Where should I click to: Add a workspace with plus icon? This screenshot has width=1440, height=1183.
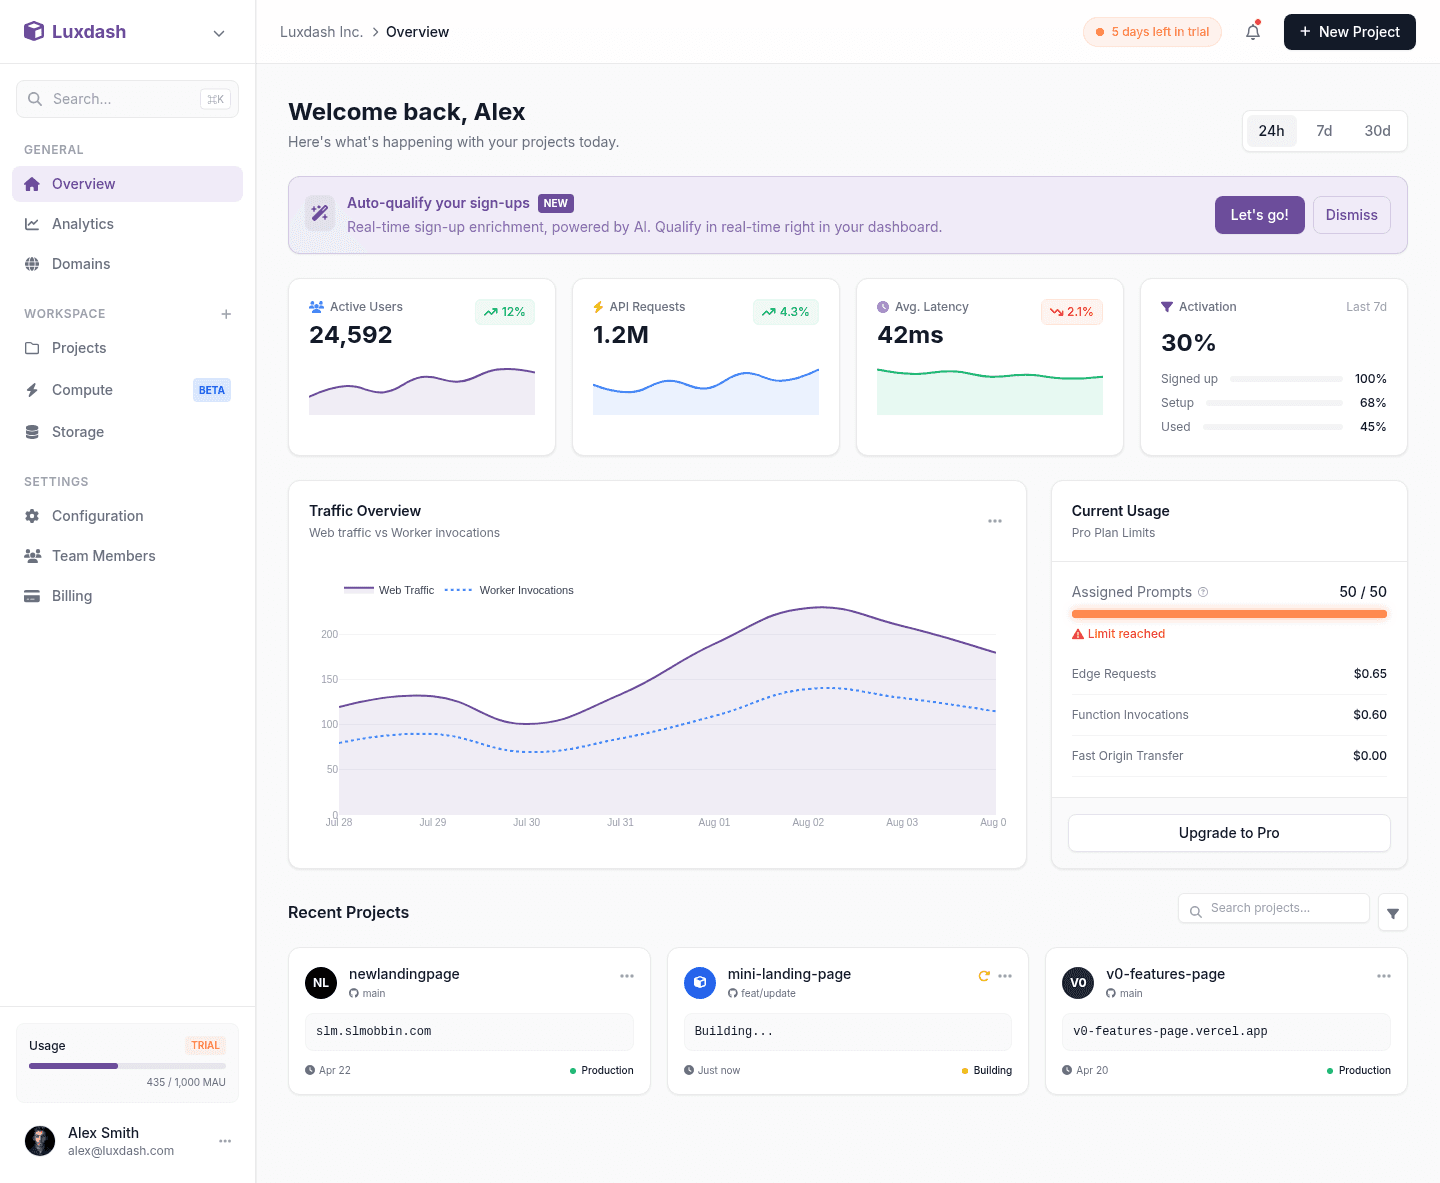tap(226, 314)
